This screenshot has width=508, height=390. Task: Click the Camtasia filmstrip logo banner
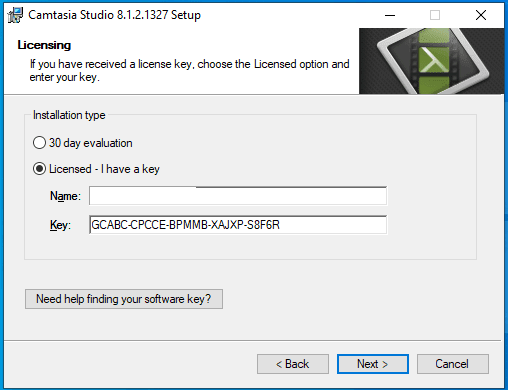[432, 61]
